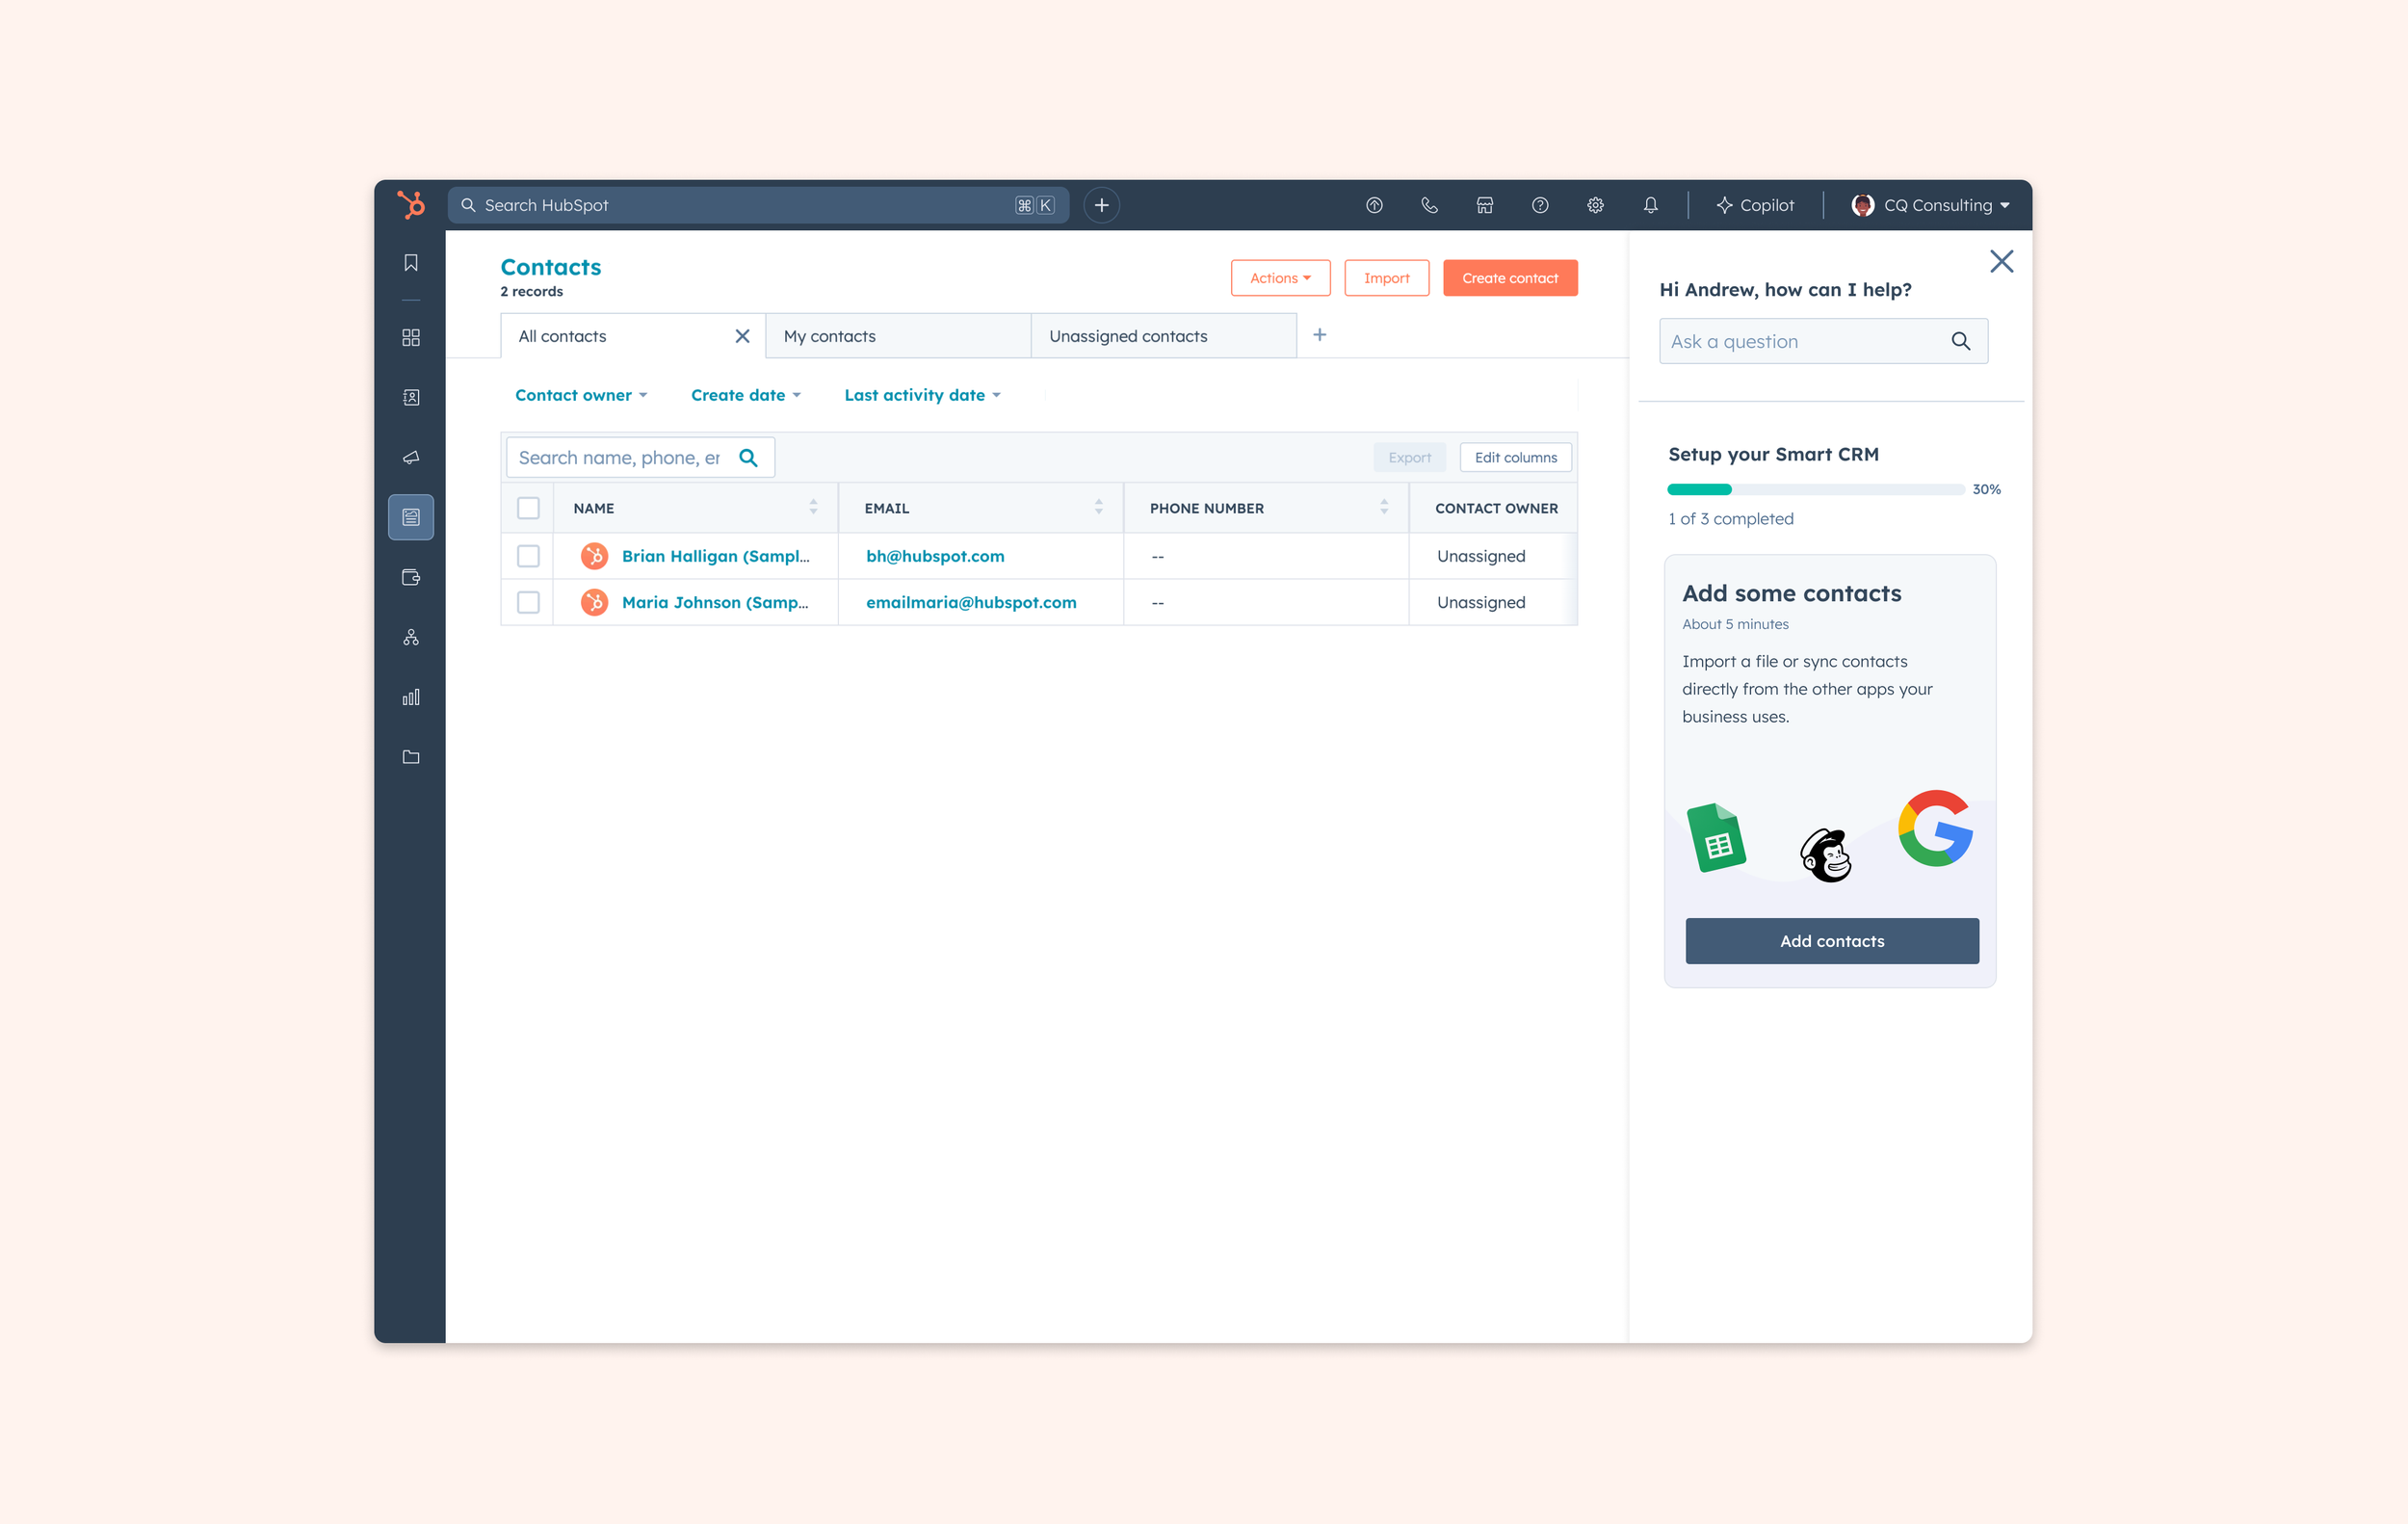Viewport: 2408px width, 1524px height.
Task: Open the CRM contacts card sidebar icon
Action: coord(411,397)
